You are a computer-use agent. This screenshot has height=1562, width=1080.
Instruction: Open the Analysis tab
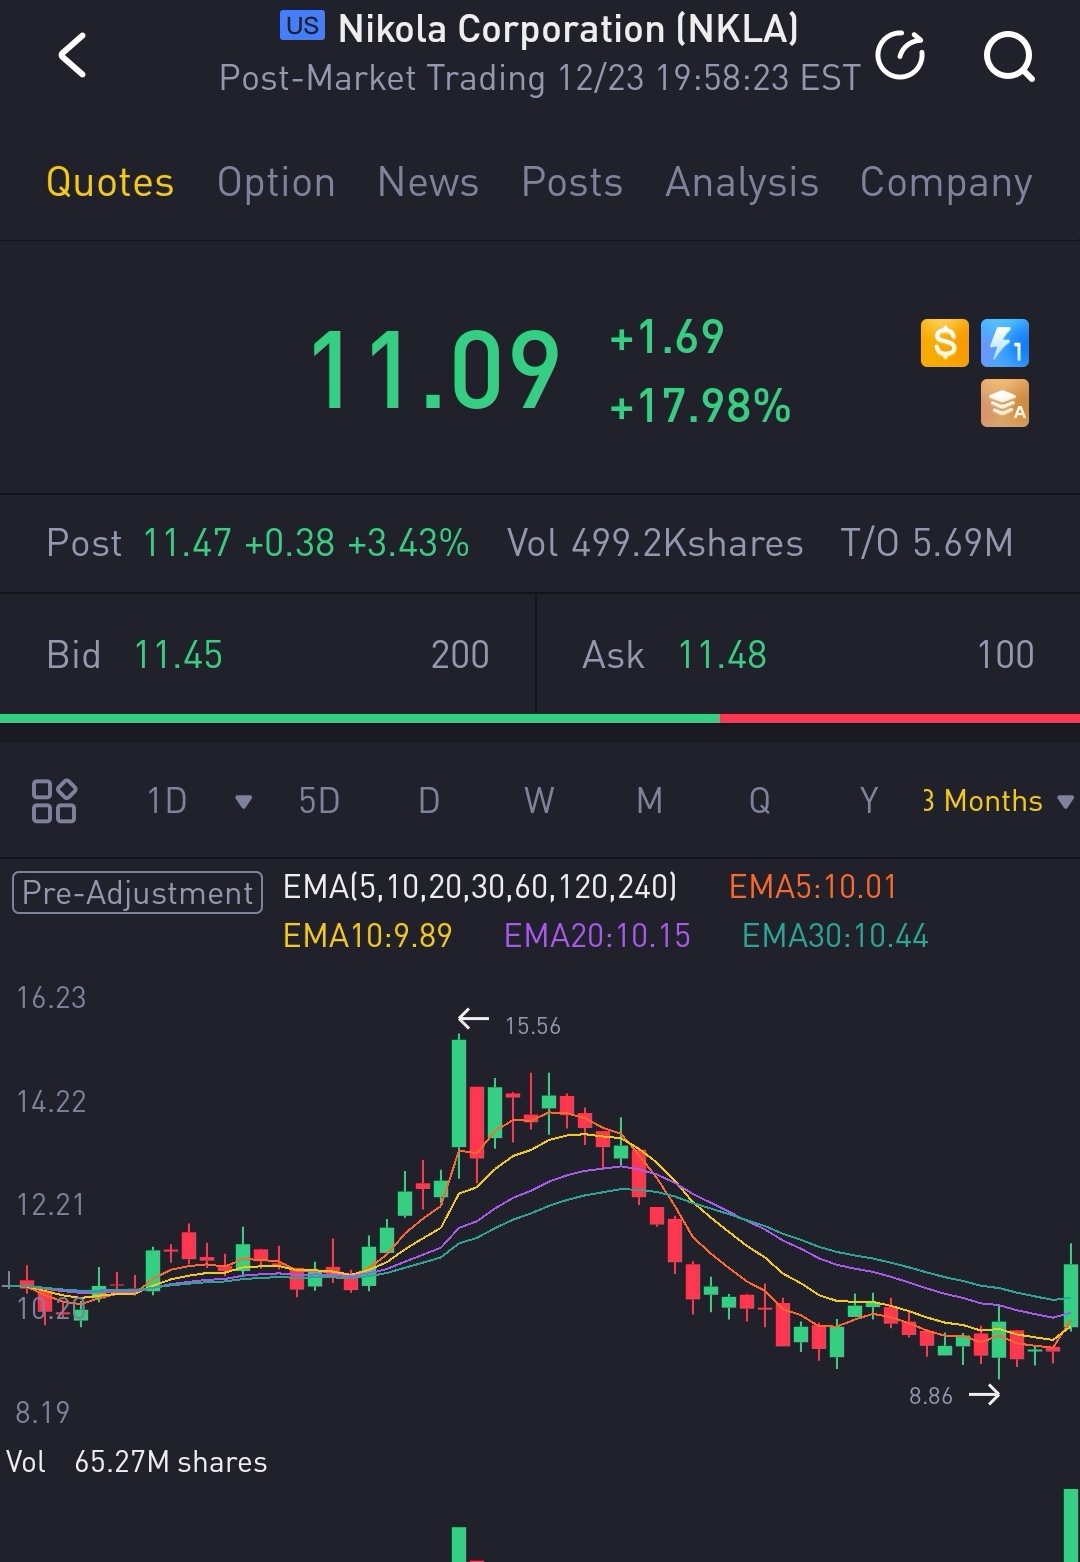click(742, 182)
